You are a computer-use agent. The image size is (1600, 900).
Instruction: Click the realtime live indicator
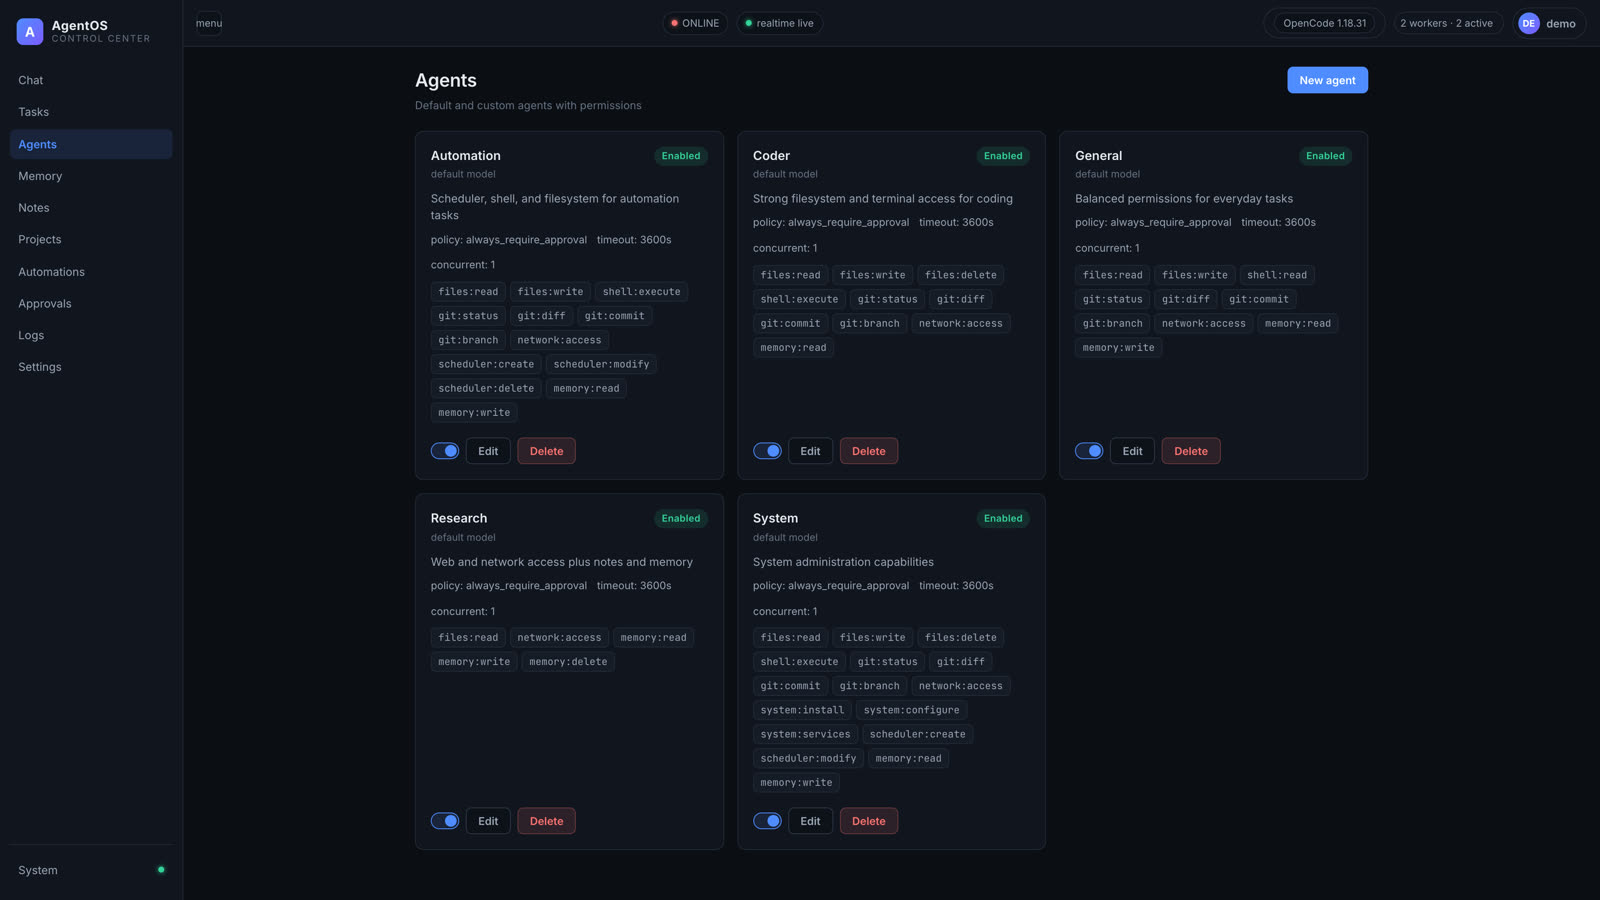(x=780, y=23)
